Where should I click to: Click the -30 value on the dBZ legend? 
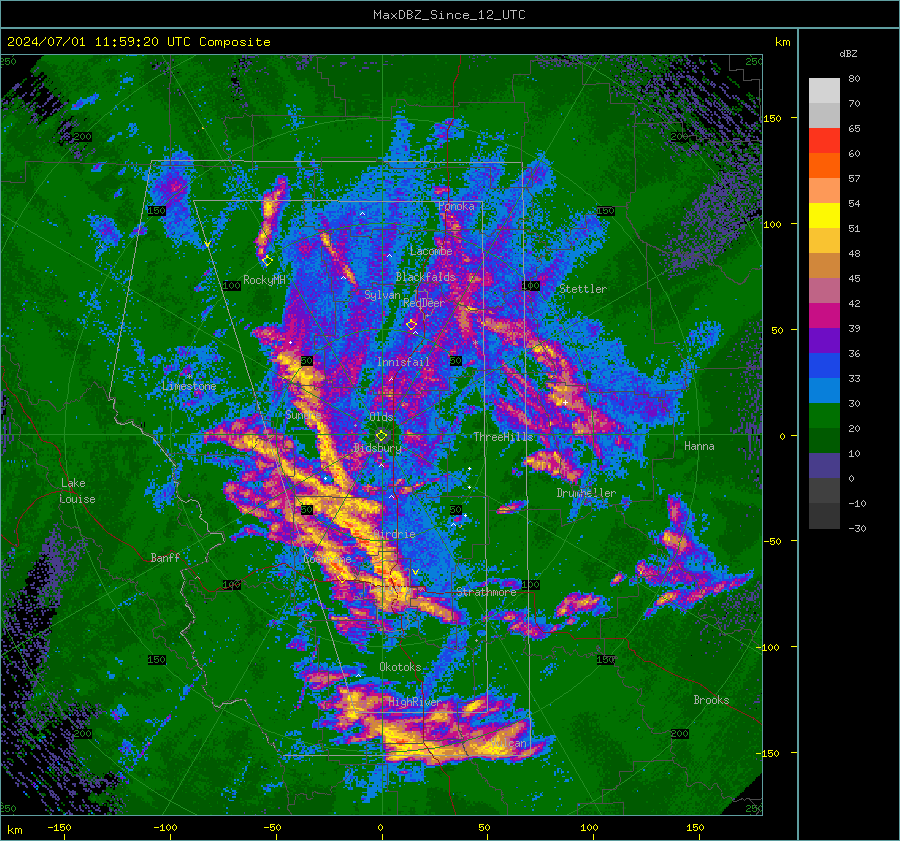click(x=857, y=528)
